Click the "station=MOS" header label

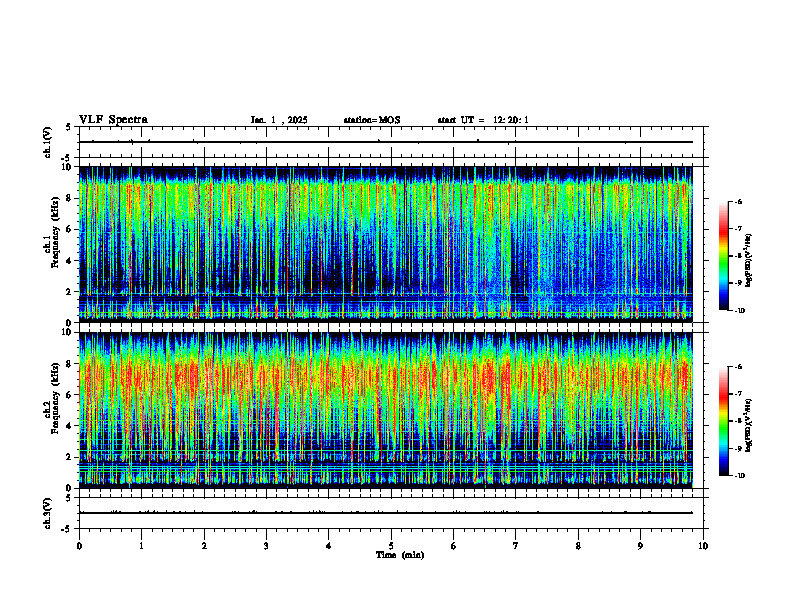372,120
